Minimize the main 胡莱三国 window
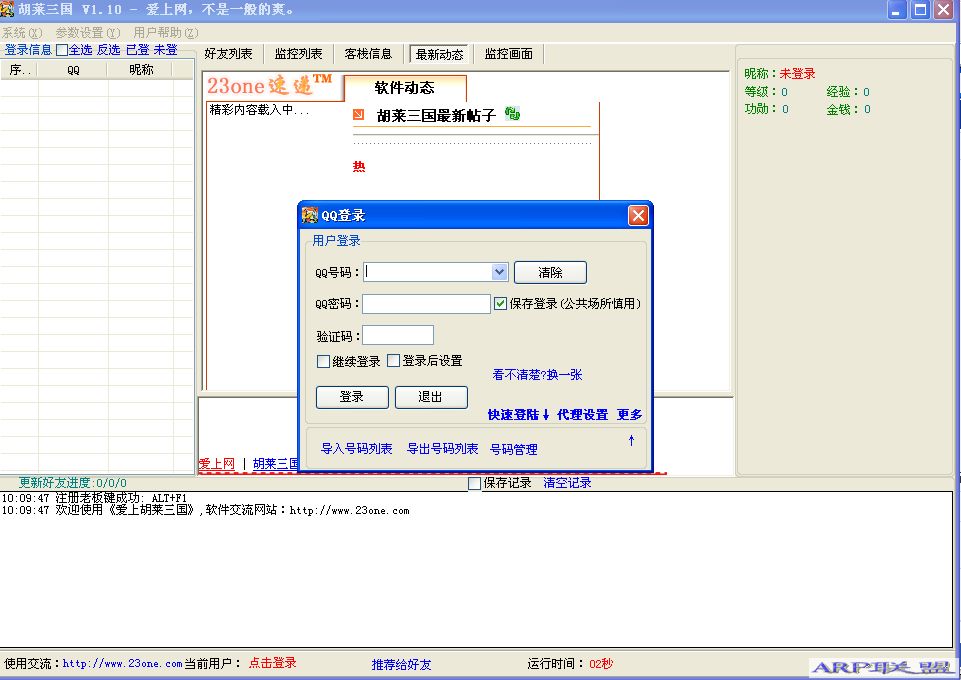 (x=897, y=10)
